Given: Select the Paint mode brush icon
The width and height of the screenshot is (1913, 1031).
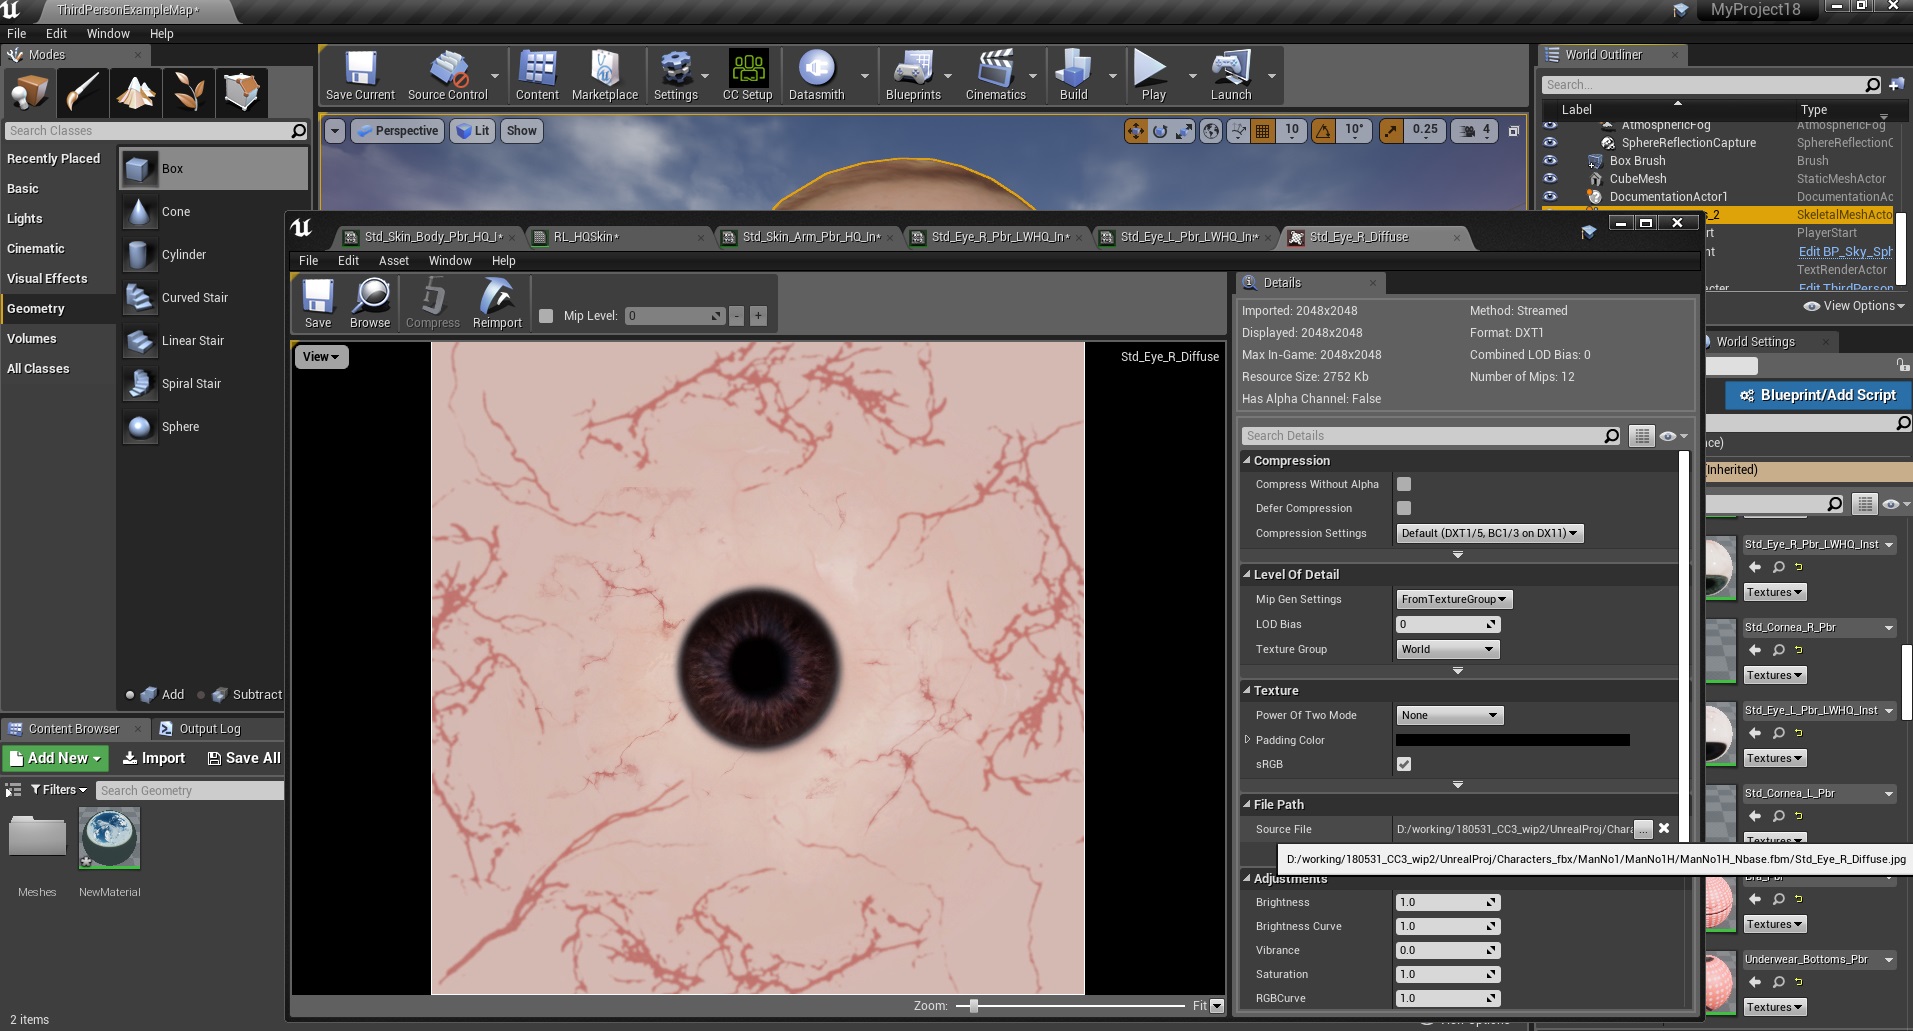Looking at the screenshot, I should click(83, 92).
